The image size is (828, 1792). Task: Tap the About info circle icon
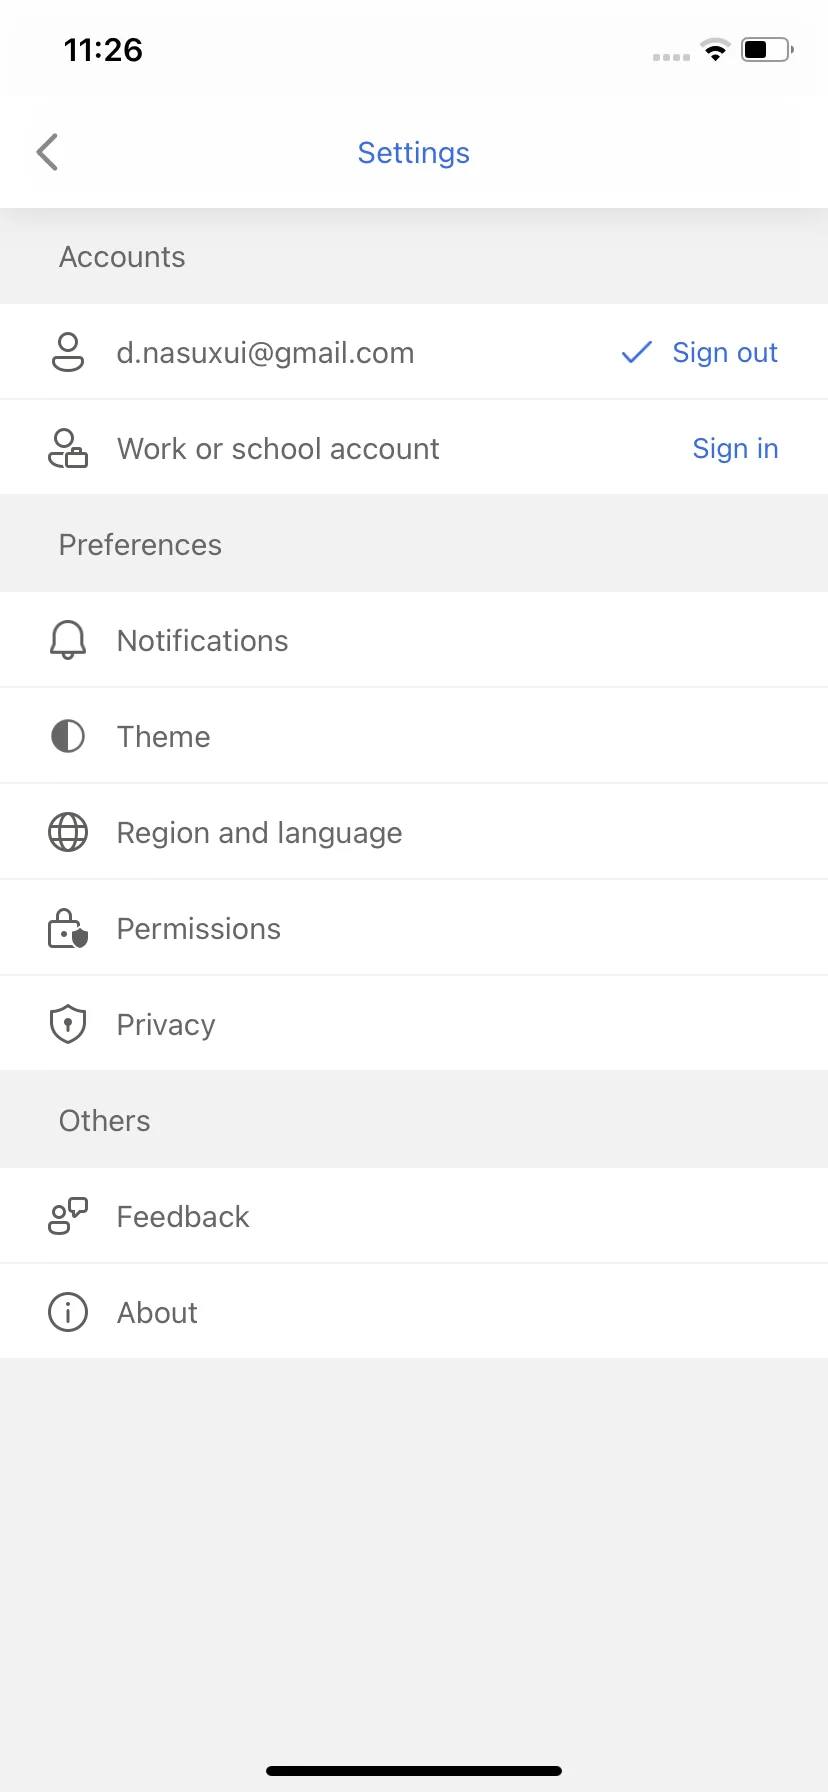[68, 1312]
